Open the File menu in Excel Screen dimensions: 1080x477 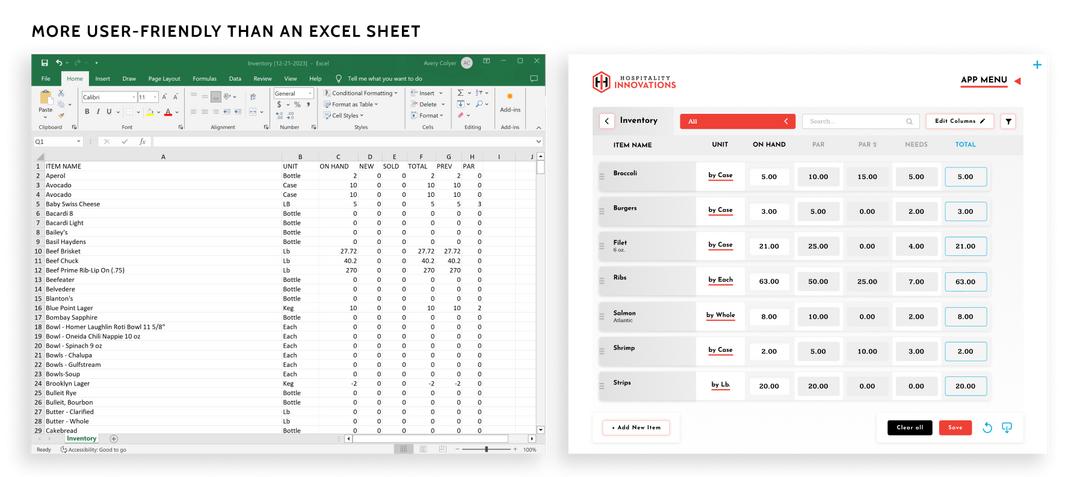[x=45, y=79]
